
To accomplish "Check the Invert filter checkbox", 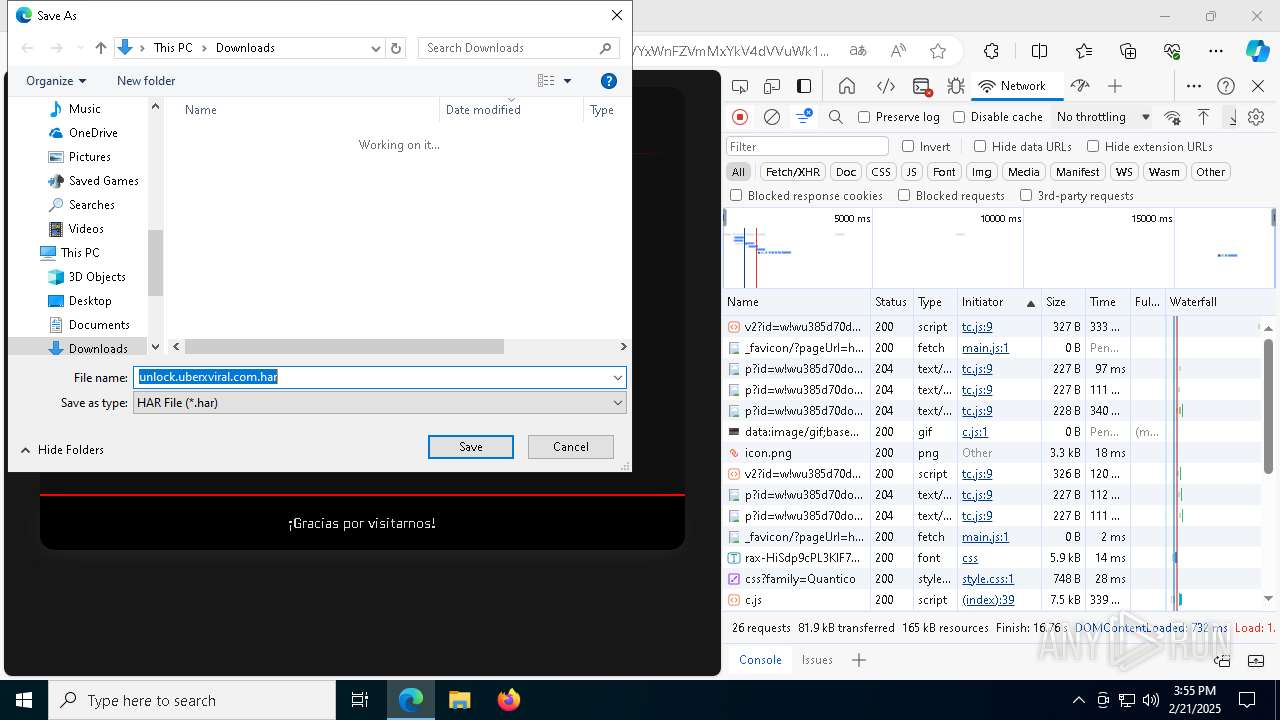I will [908, 146].
